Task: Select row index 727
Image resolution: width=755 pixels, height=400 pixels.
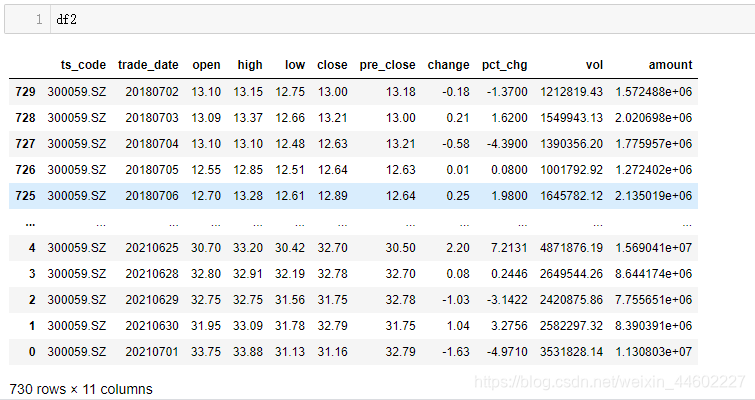Action: pyautogui.click(x=25, y=143)
